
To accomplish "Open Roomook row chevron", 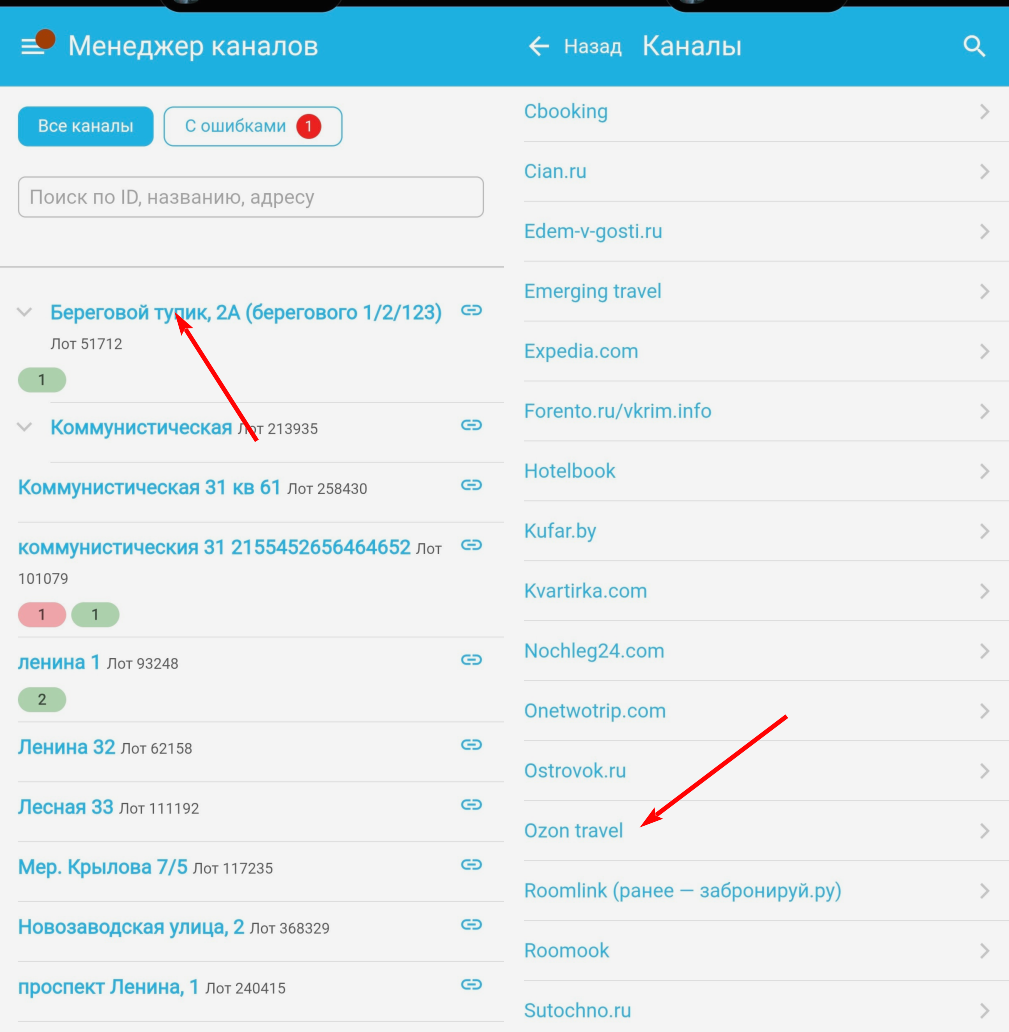I will pyautogui.click(x=984, y=950).
